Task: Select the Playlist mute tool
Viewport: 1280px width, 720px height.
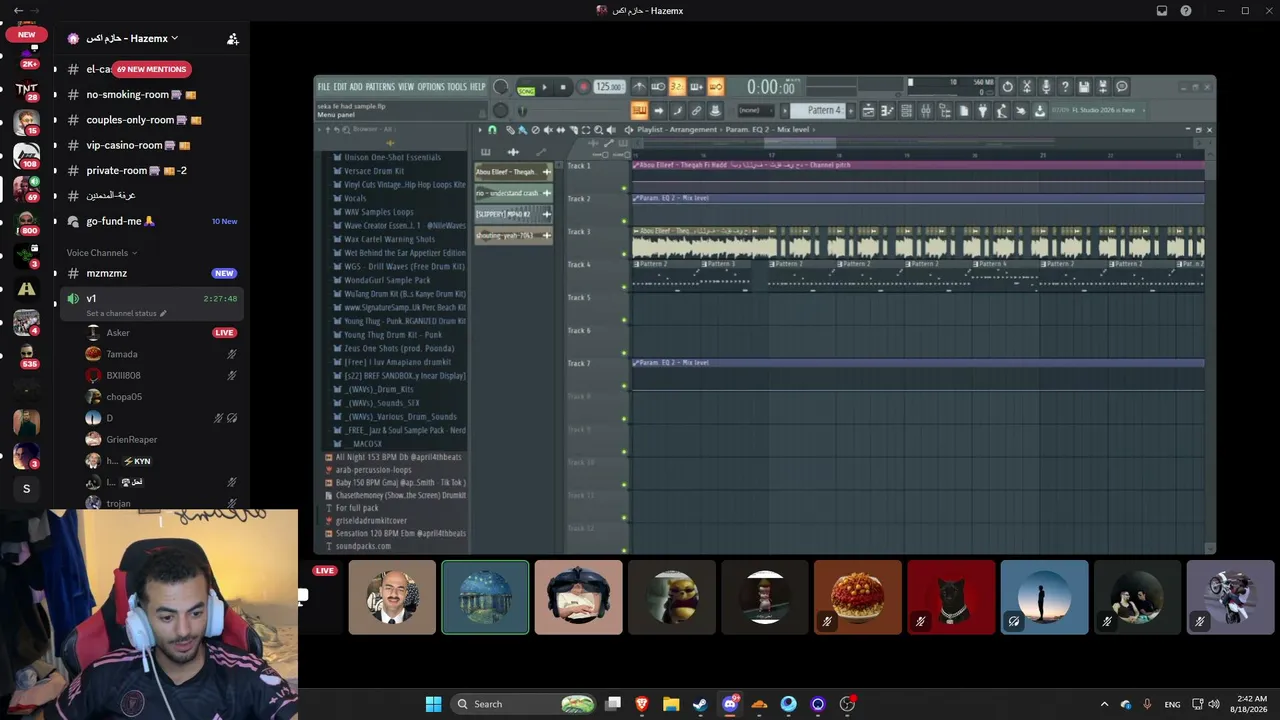Action: (548, 130)
